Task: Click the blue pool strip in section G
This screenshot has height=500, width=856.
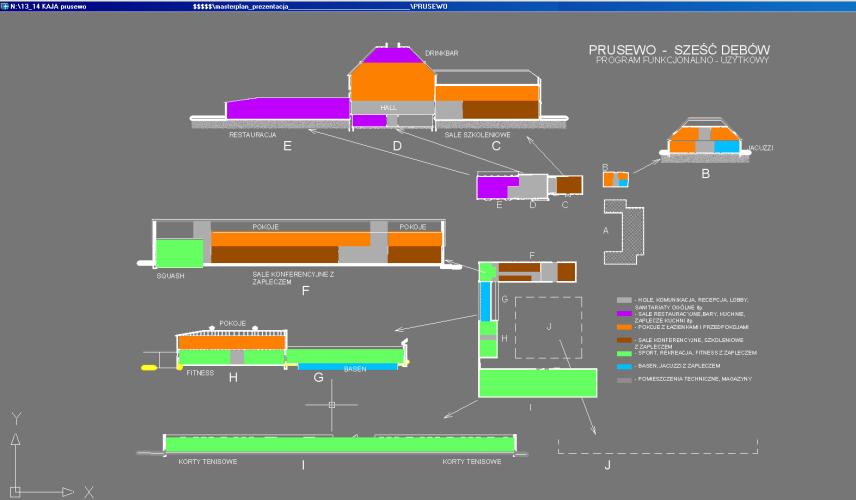Action: click(348, 367)
